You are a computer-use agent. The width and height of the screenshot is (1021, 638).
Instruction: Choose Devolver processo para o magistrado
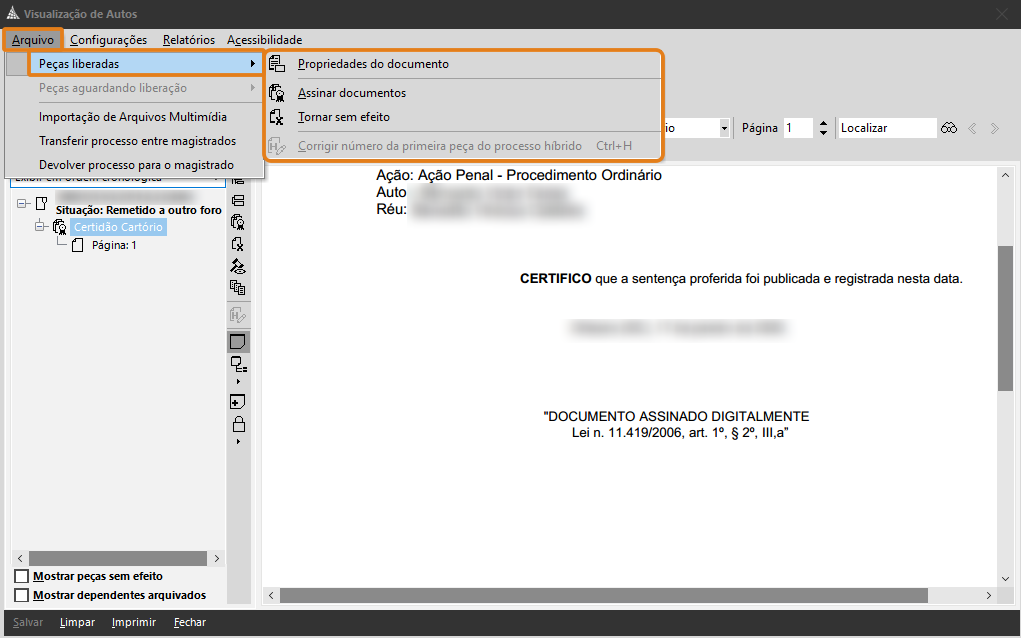[x=134, y=165]
